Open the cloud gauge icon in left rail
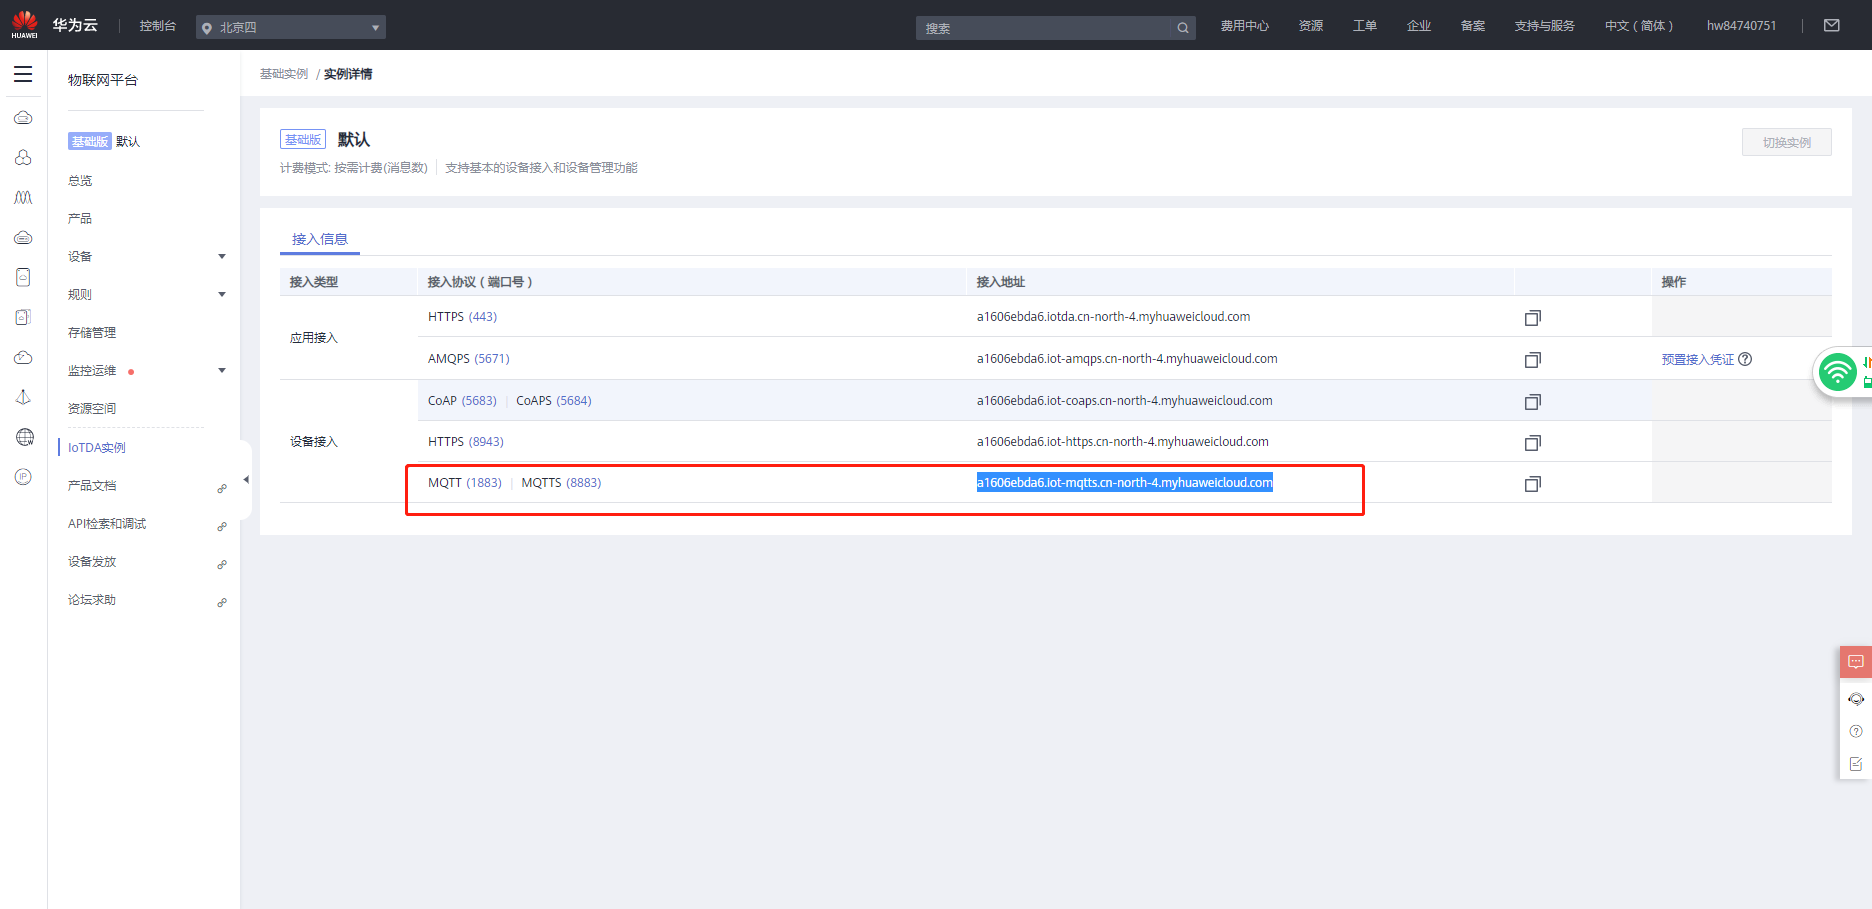This screenshot has width=1872, height=909. pyautogui.click(x=24, y=357)
